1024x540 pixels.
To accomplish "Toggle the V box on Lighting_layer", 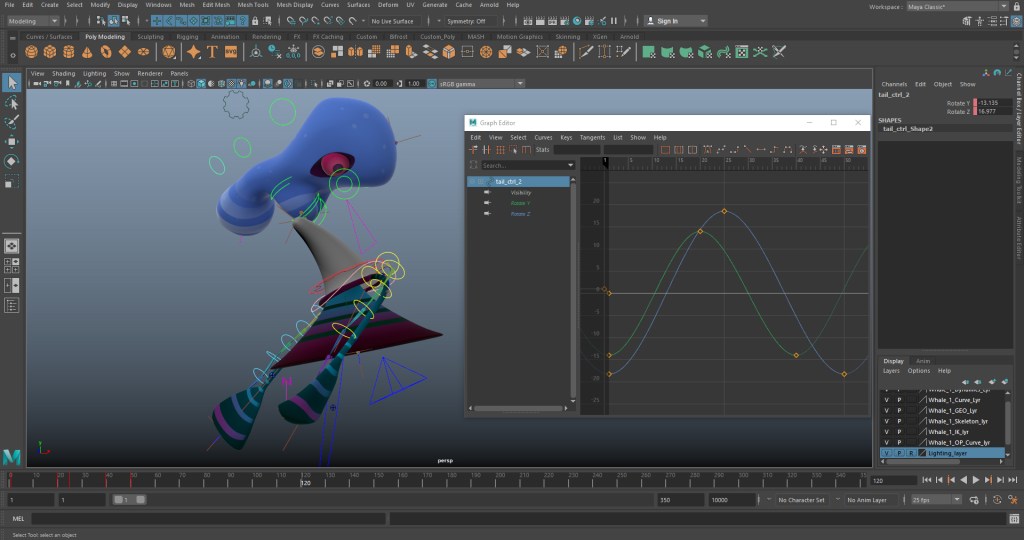I will coord(886,453).
